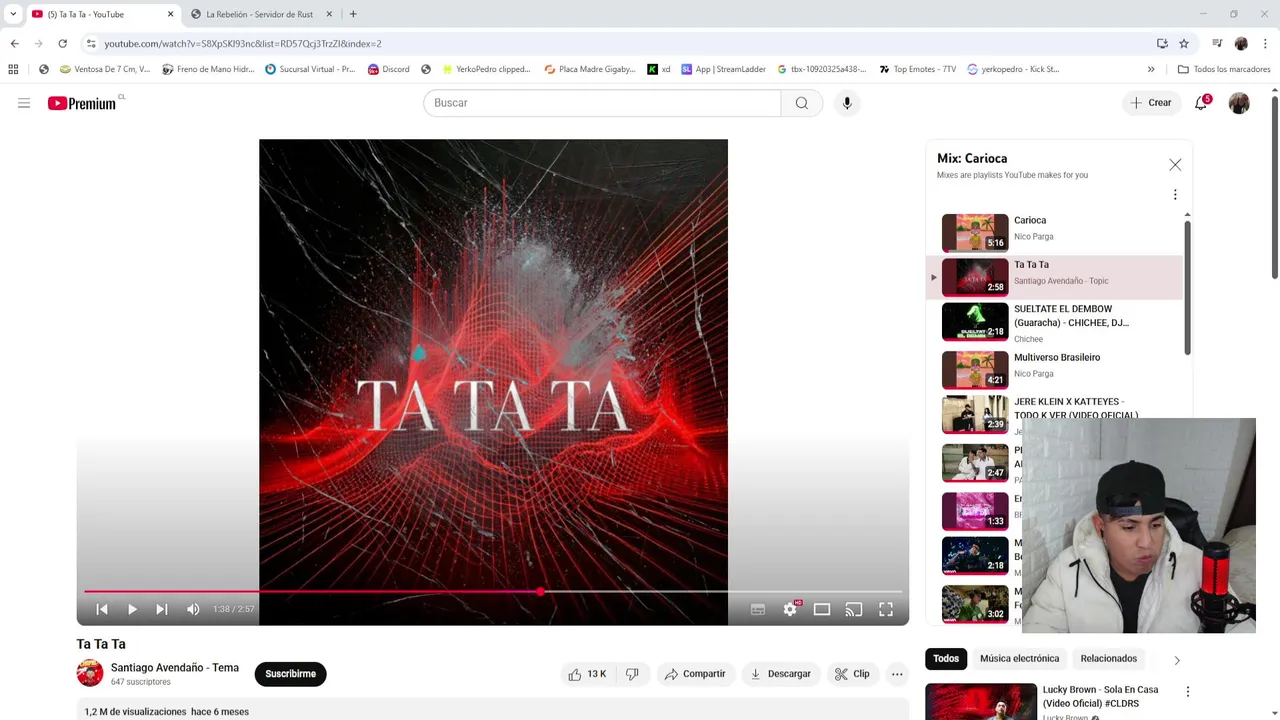Play Carioca by Nico Parga in mix
Viewport: 1280px width, 720px height.
click(1055, 233)
